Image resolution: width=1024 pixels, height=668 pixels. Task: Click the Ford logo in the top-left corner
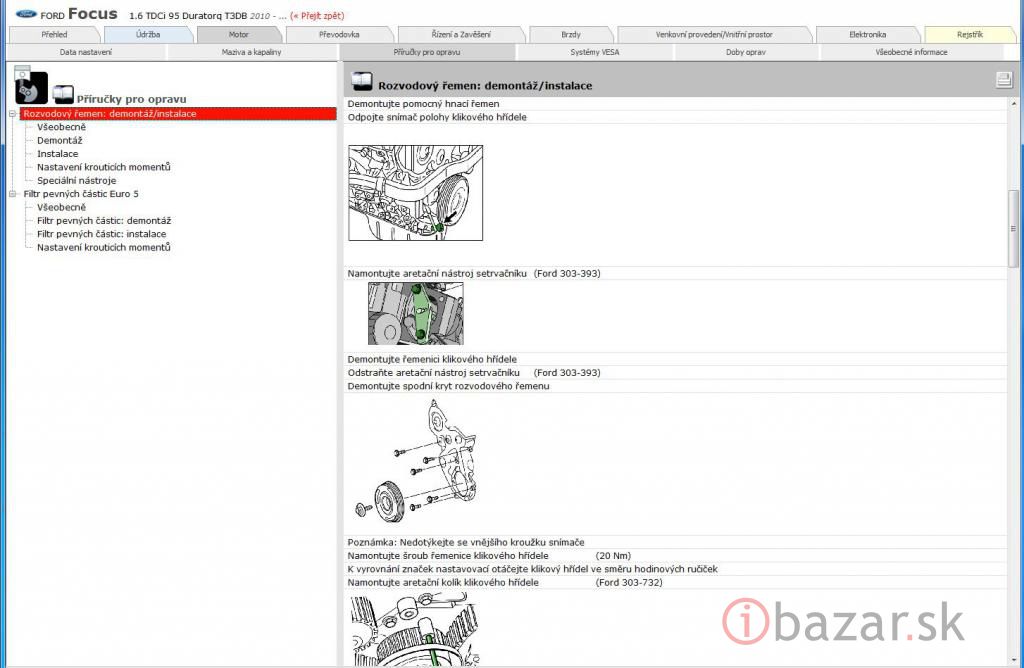point(24,14)
